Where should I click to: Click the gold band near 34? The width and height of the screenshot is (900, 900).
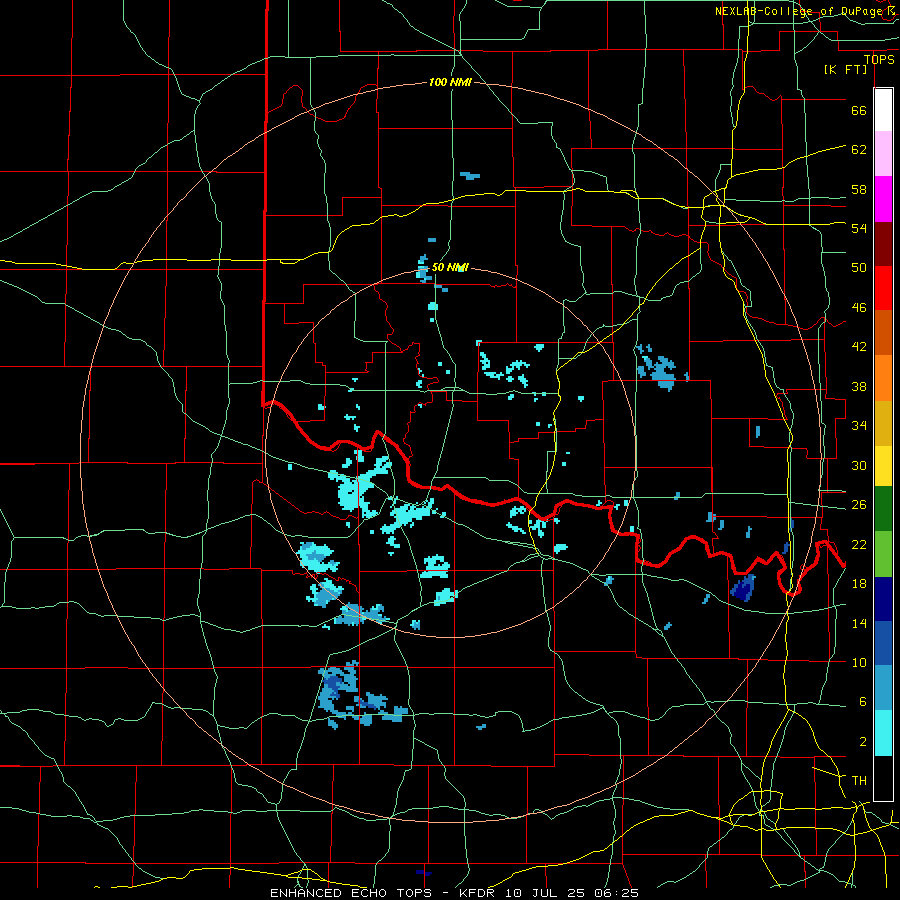[883, 423]
